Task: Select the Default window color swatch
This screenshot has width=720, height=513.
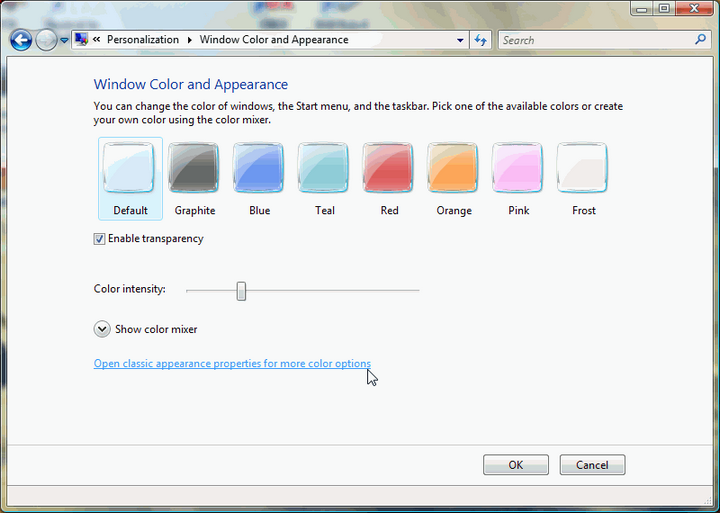Action: coord(130,168)
